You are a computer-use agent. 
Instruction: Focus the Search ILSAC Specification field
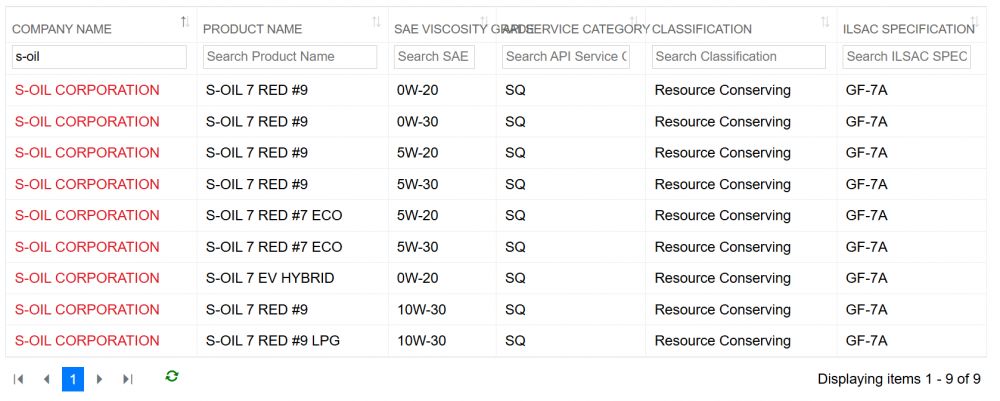pos(906,57)
